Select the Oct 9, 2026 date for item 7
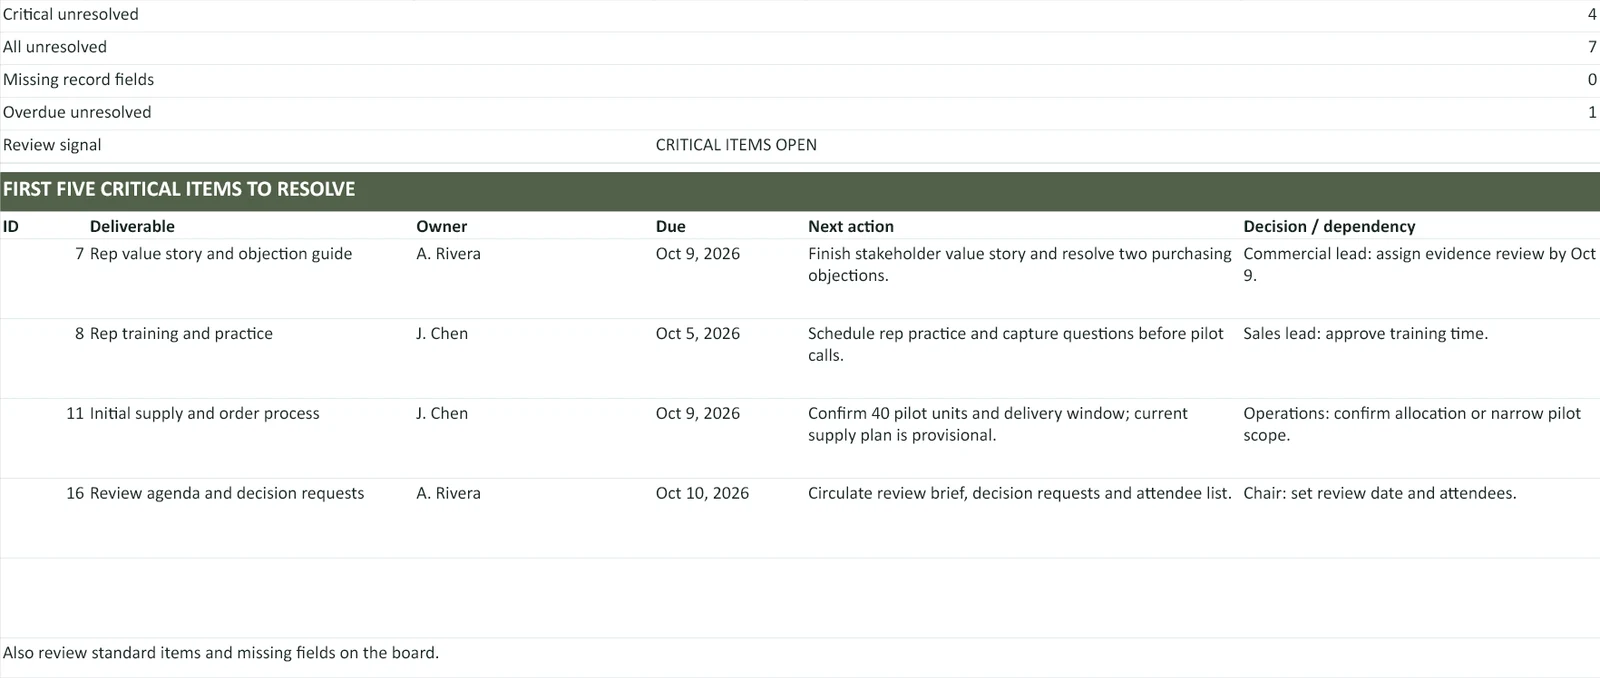 (x=698, y=254)
